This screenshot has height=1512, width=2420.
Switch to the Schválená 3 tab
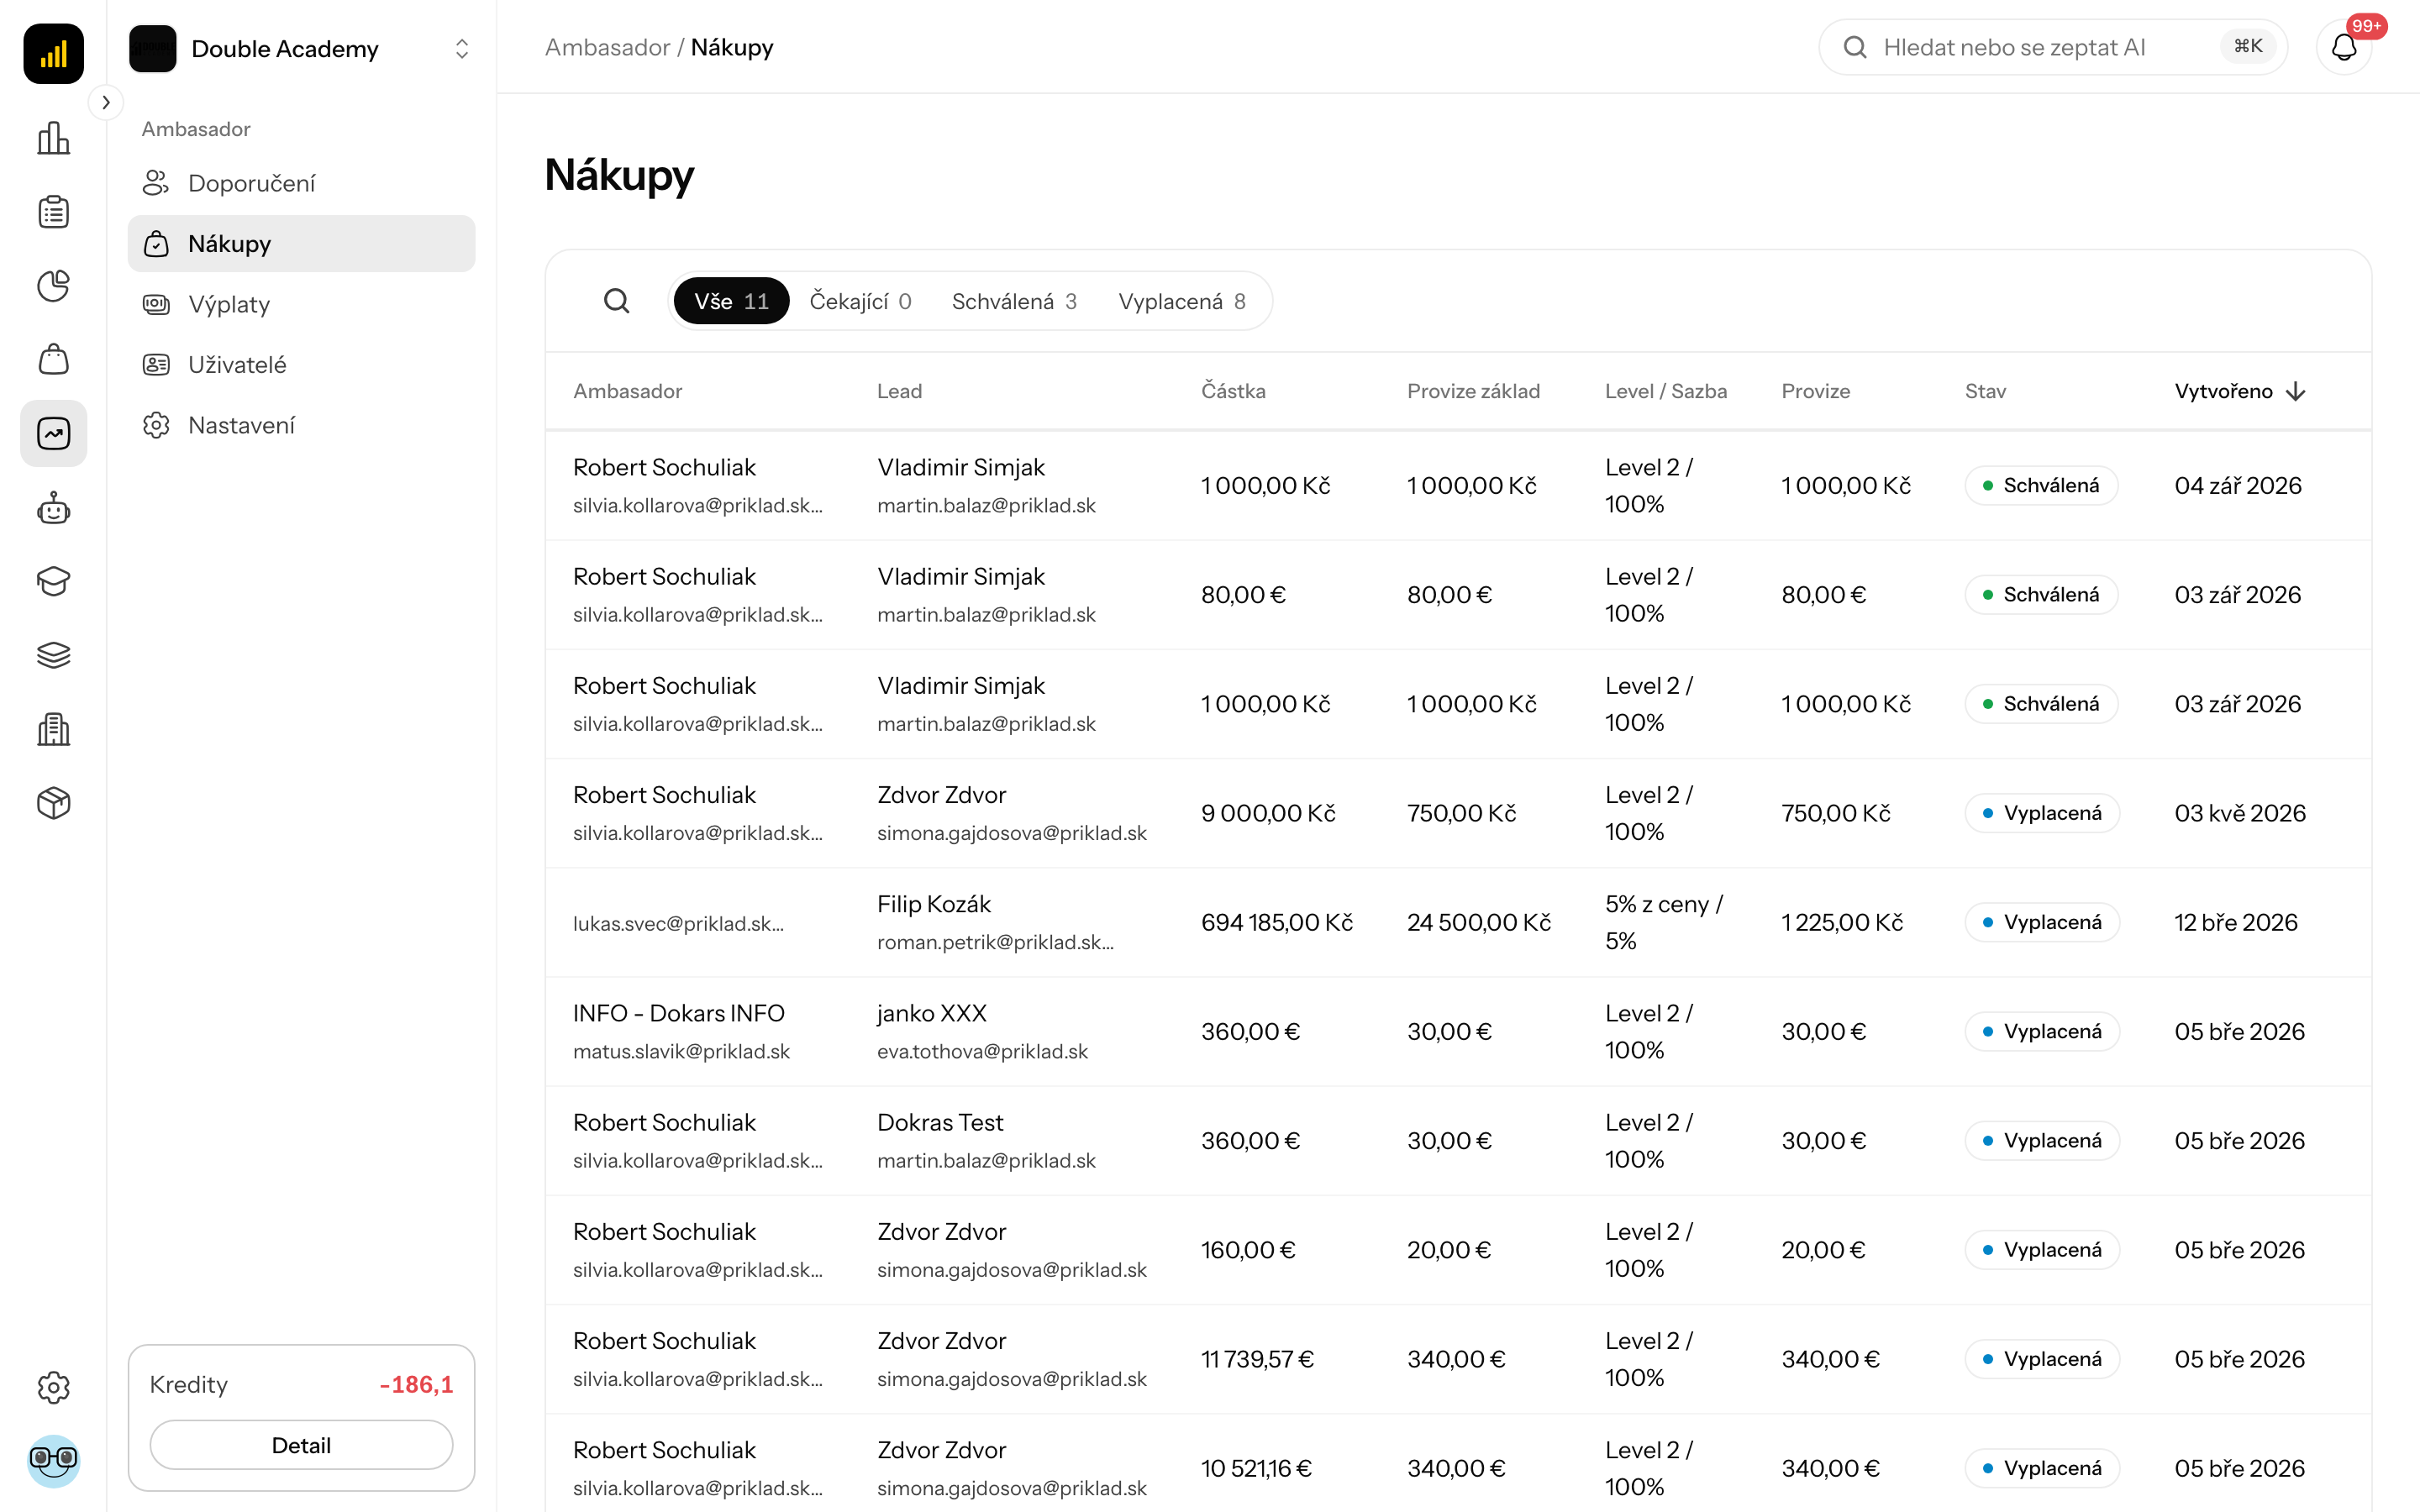point(1014,301)
